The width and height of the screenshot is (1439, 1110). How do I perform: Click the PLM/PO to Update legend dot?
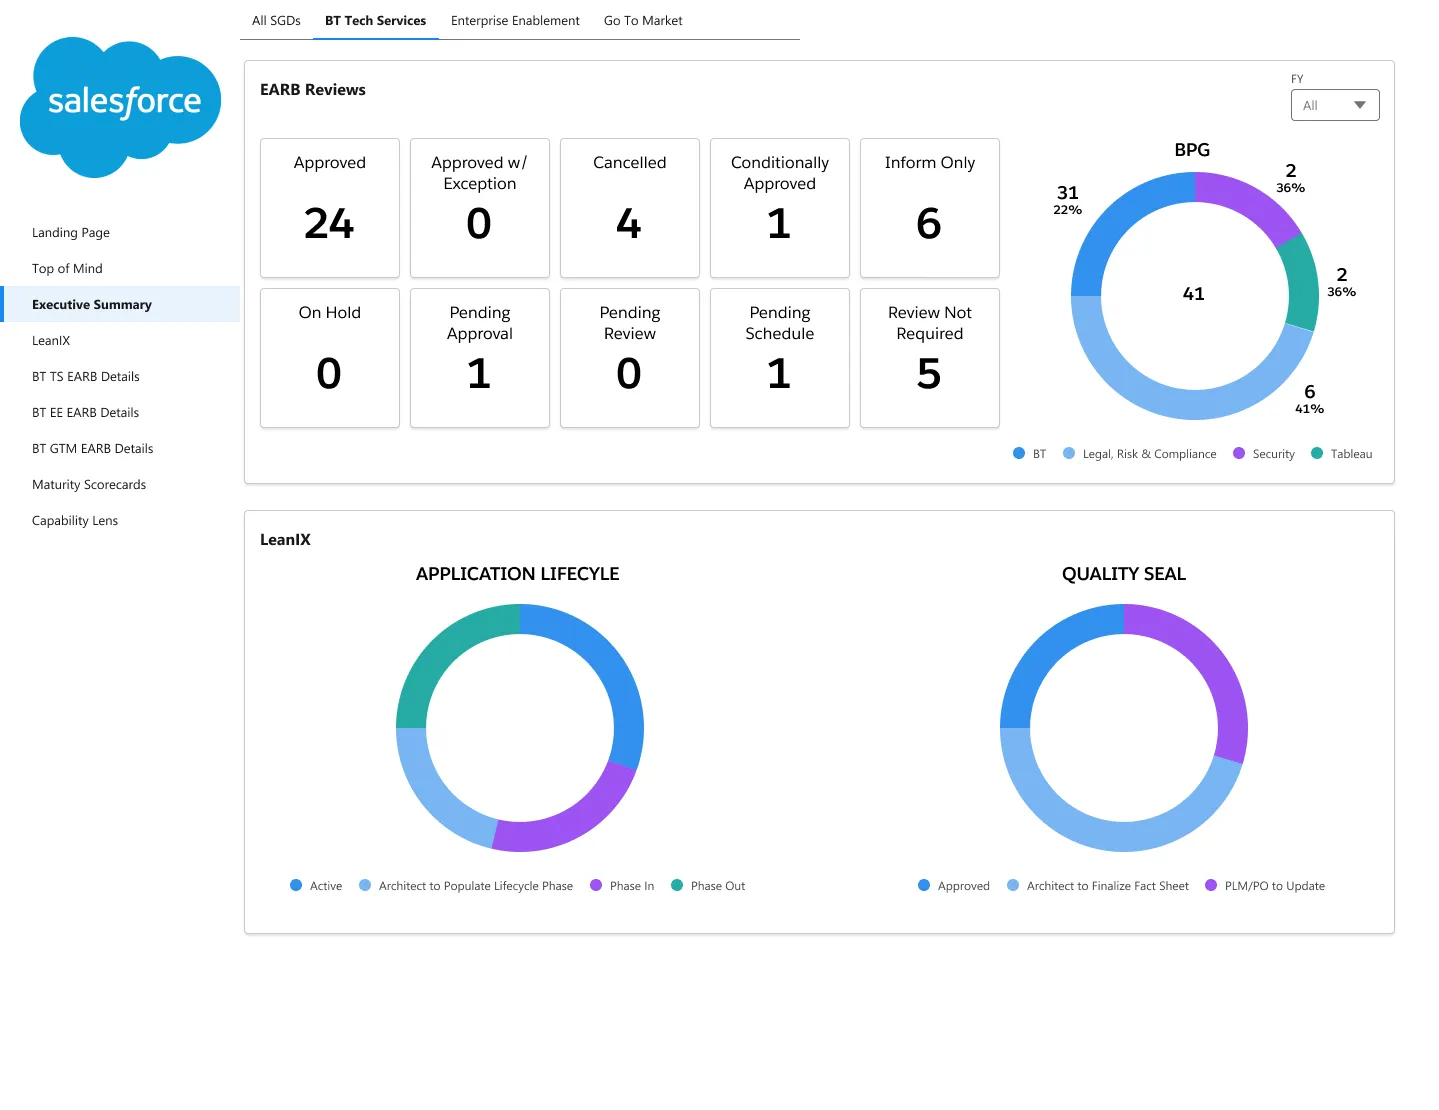(1211, 886)
